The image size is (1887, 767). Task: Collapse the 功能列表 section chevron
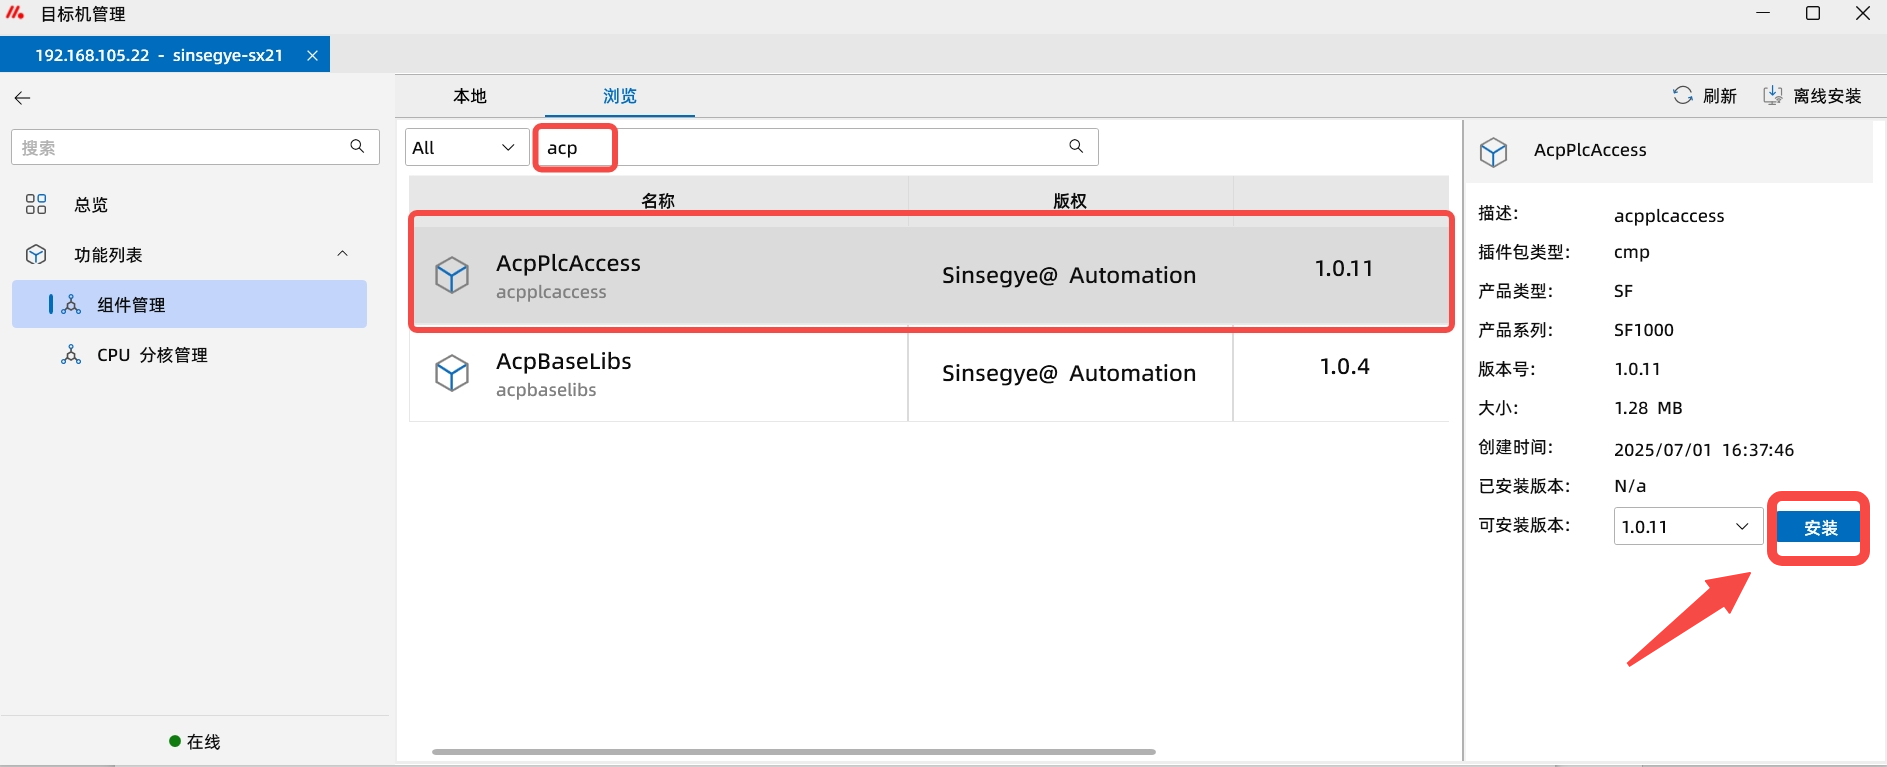point(342,254)
